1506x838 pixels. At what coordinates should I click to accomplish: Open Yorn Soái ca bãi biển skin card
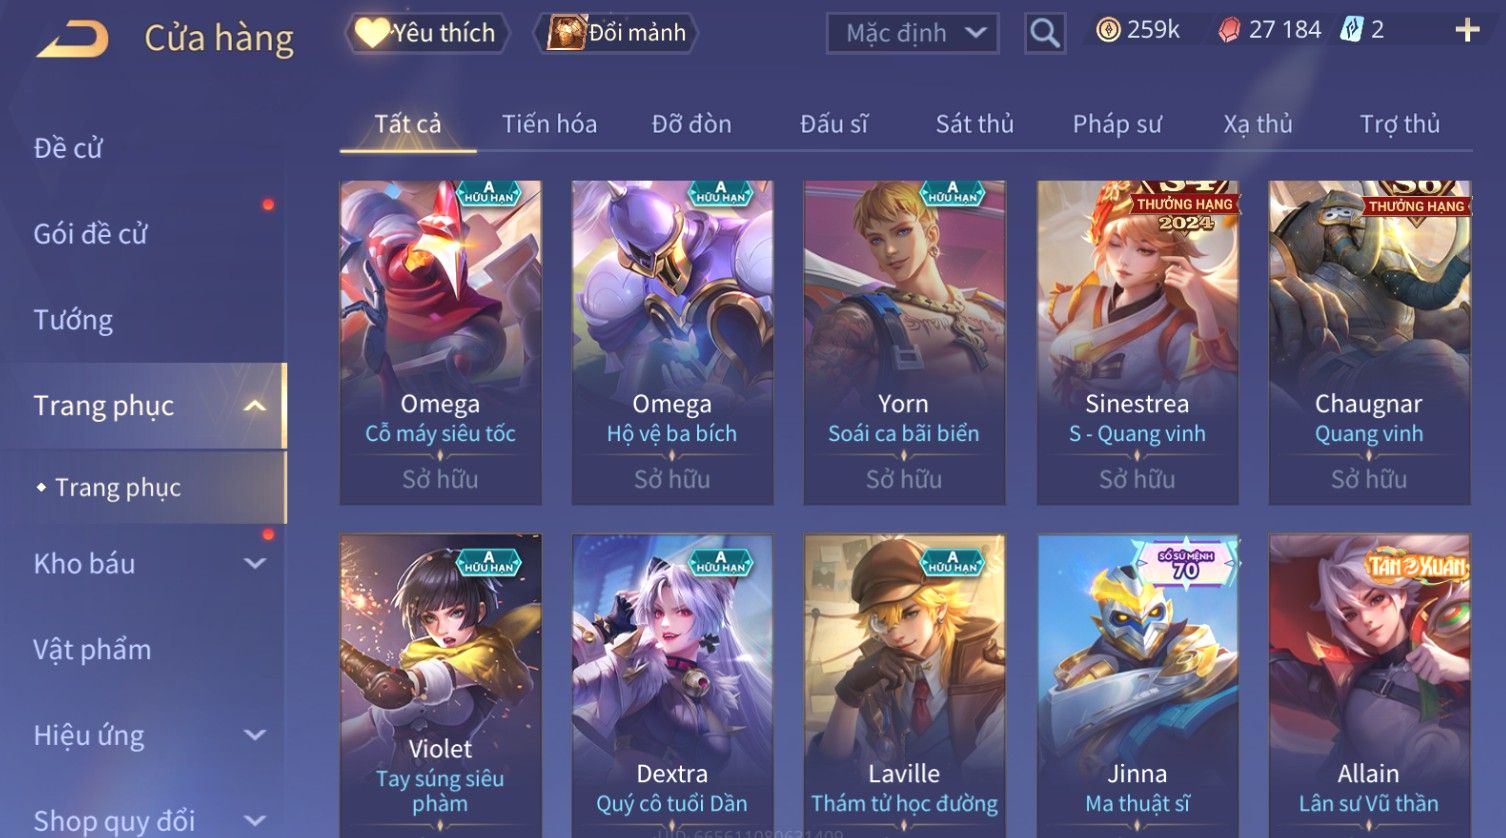point(904,342)
